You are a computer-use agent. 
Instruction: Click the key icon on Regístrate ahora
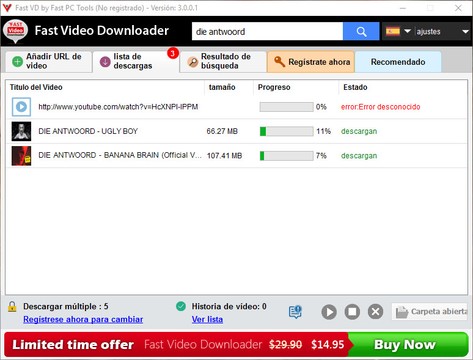coord(279,61)
